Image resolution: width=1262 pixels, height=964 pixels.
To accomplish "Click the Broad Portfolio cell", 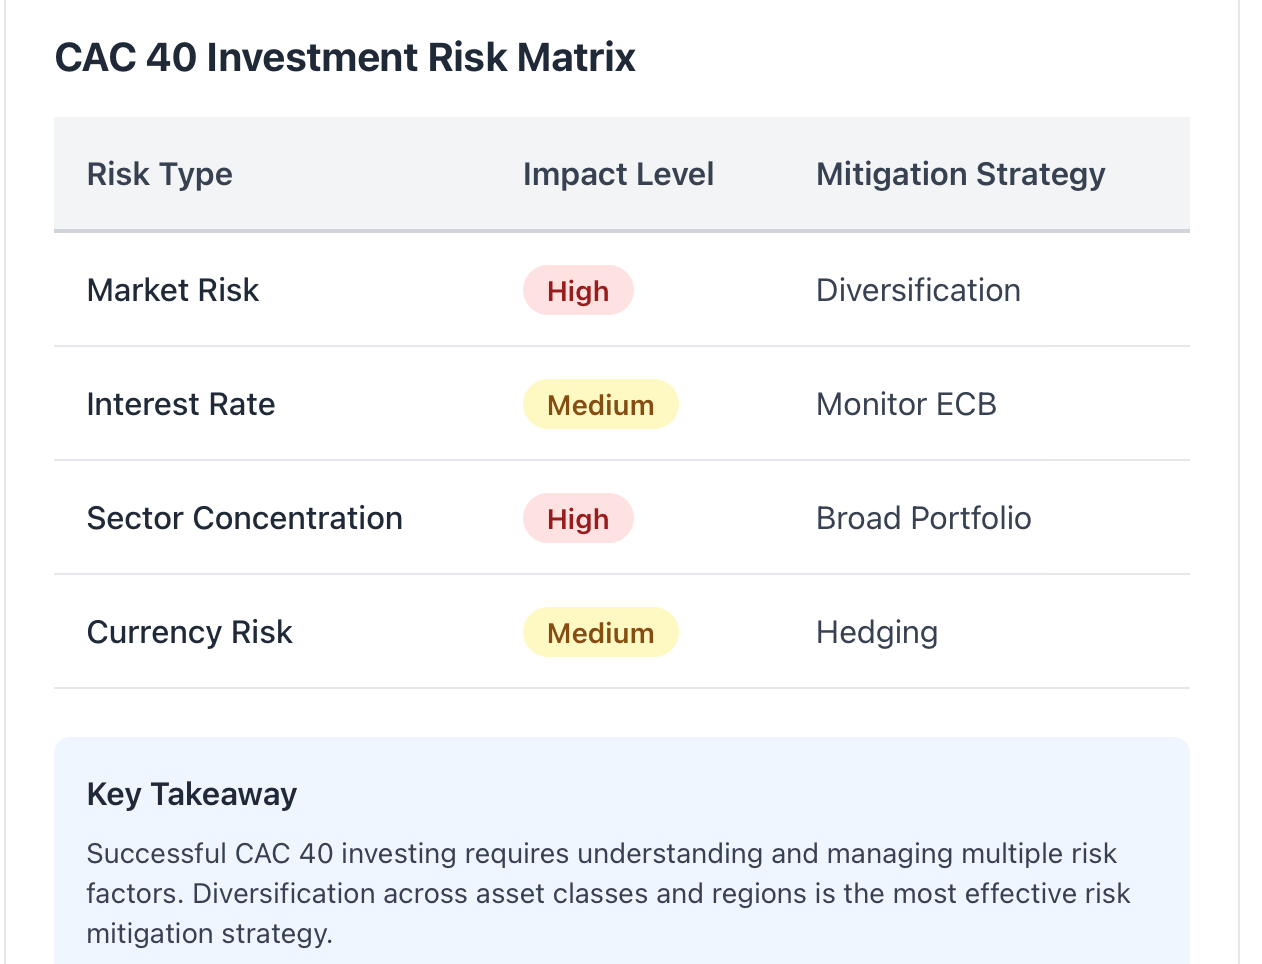I will (x=923, y=518).
